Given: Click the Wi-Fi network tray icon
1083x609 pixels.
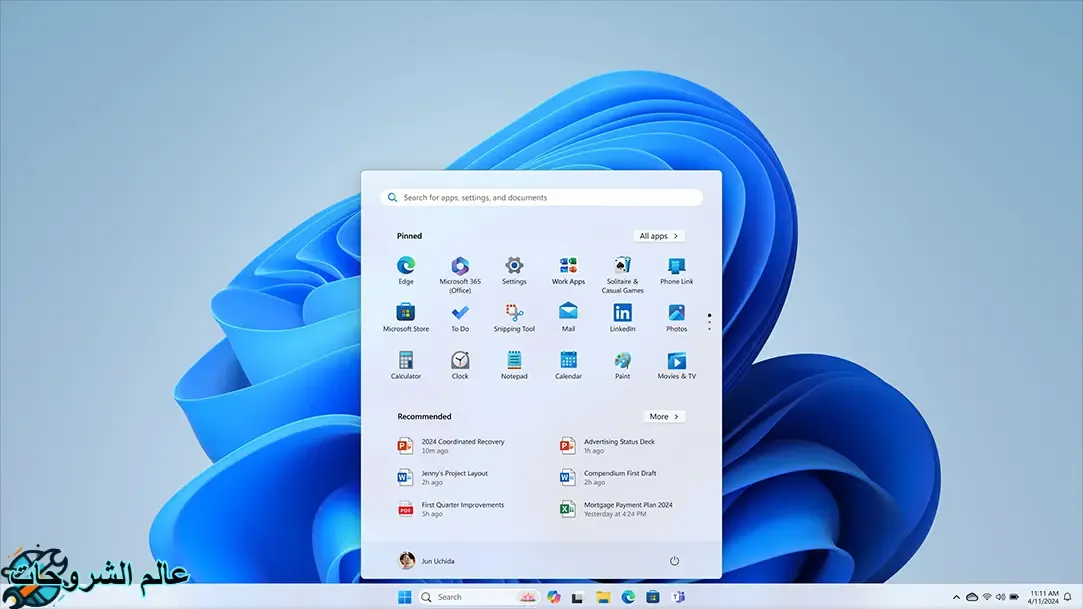Looking at the screenshot, I should pos(987,597).
